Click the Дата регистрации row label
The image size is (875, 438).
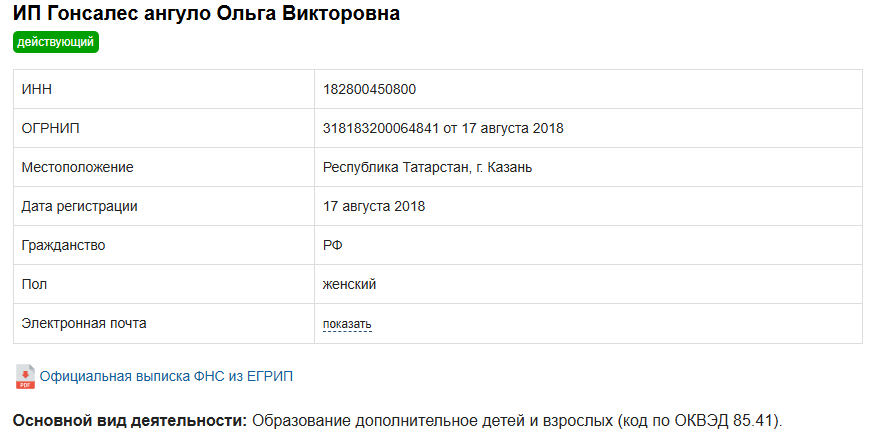[x=79, y=206]
